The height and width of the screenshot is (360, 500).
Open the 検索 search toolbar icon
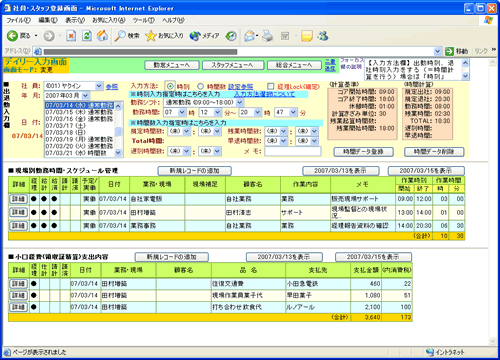tap(127, 36)
